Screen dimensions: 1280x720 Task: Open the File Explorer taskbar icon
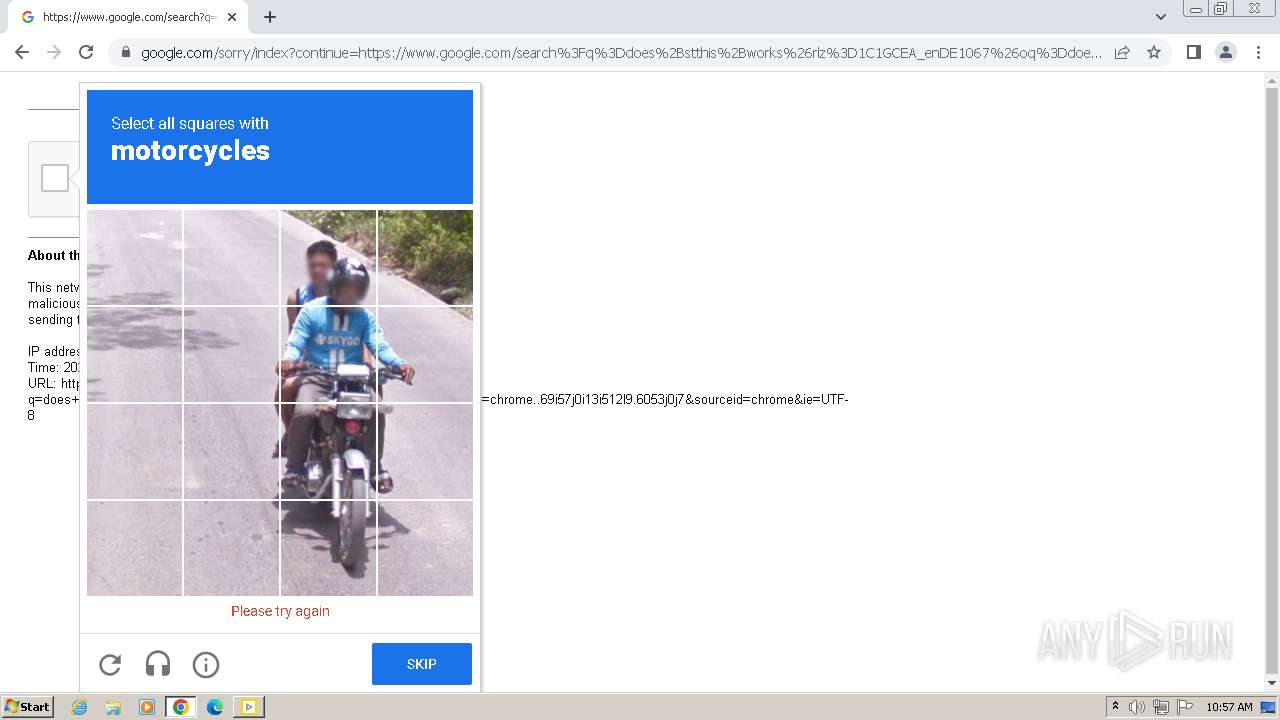pyautogui.click(x=113, y=707)
